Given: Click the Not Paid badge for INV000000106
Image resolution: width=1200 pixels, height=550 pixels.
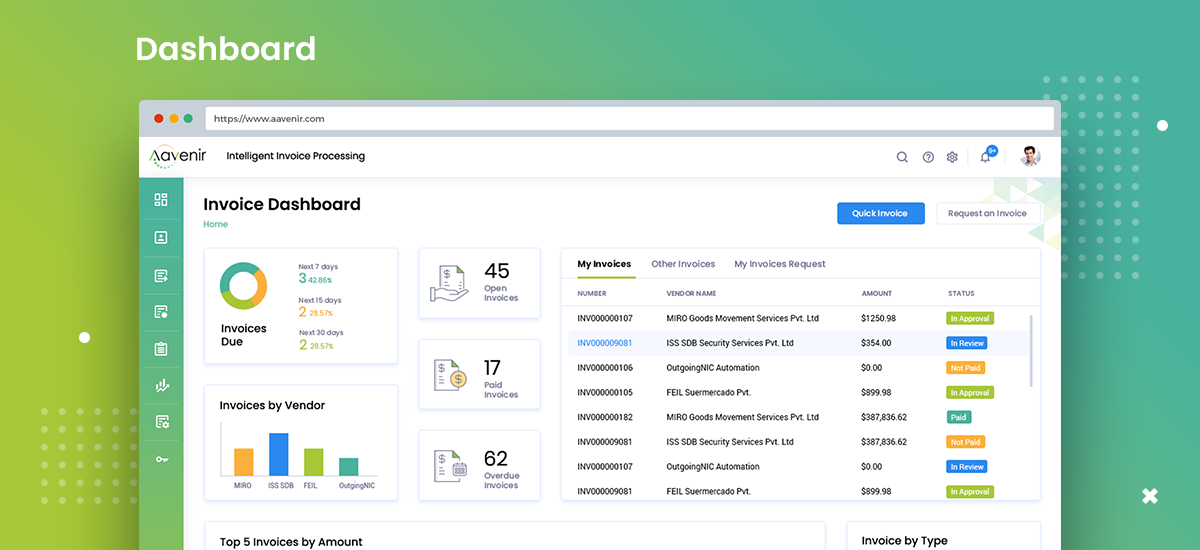Looking at the screenshot, I should pyautogui.click(x=966, y=368).
